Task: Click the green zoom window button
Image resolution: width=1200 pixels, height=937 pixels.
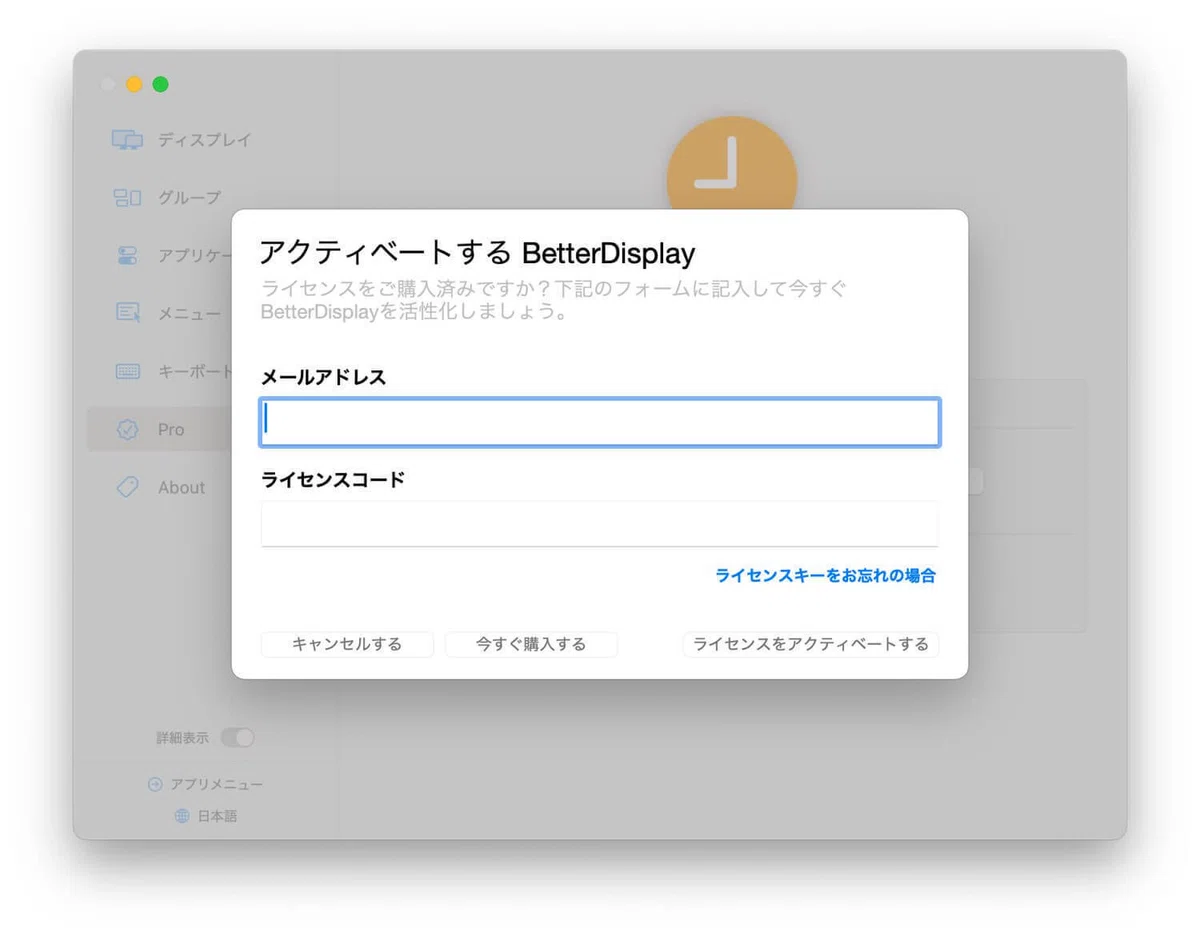Action: (160, 84)
